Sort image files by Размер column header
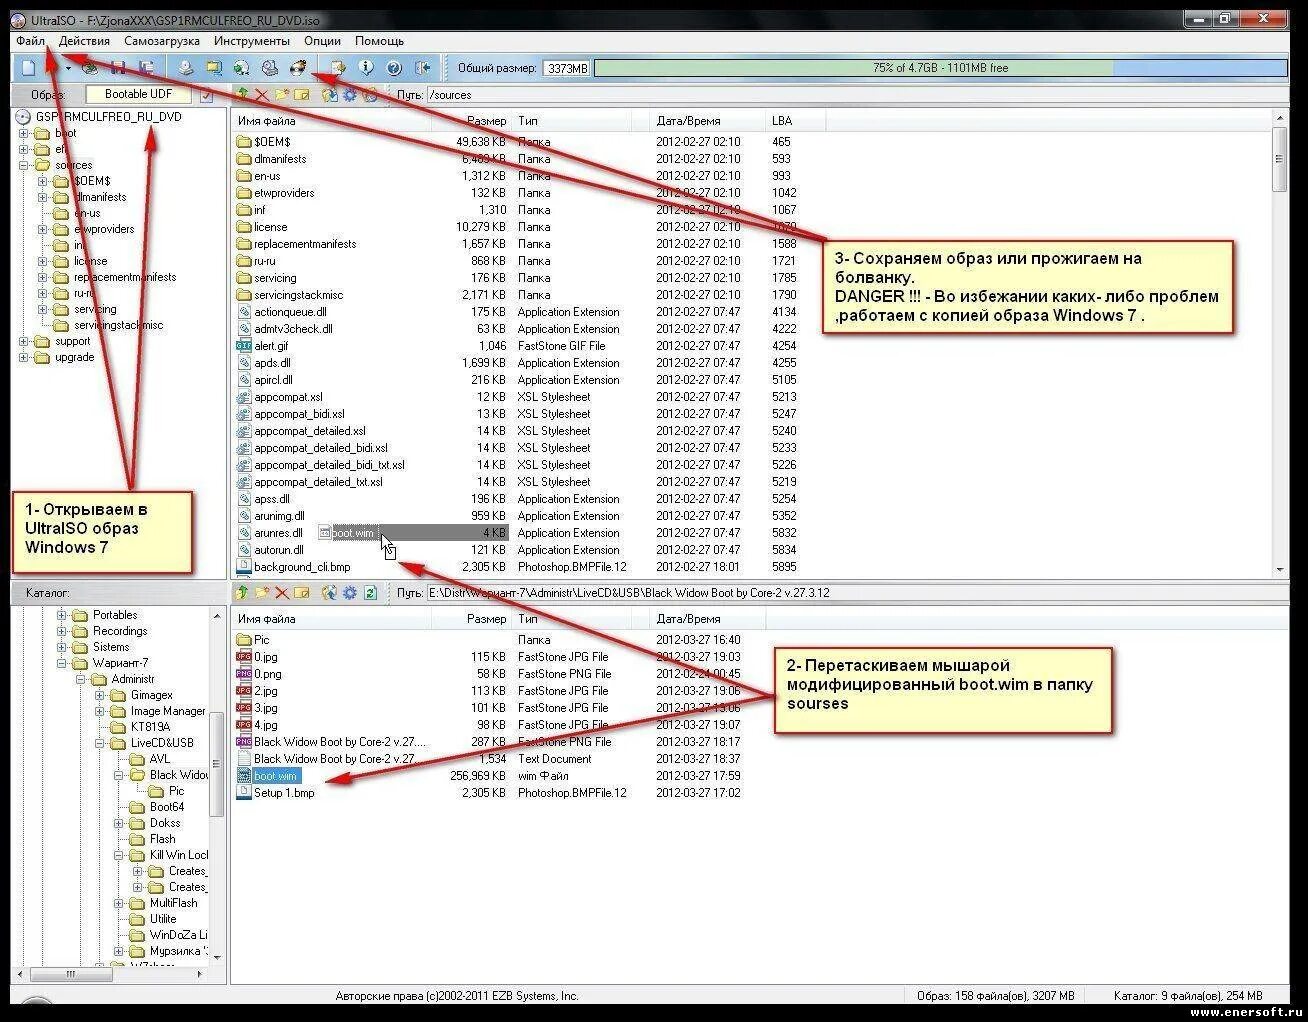The height and width of the screenshot is (1022, 1308). (471, 121)
